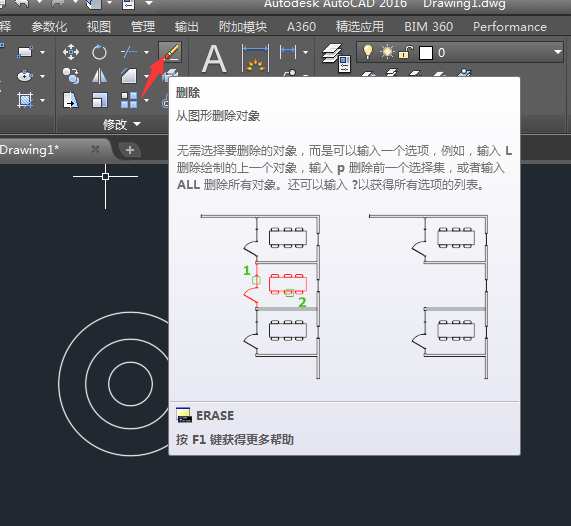Open Trim tool dropdown arrow
The width and height of the screenshot is (571, 526).
[146, 52]
